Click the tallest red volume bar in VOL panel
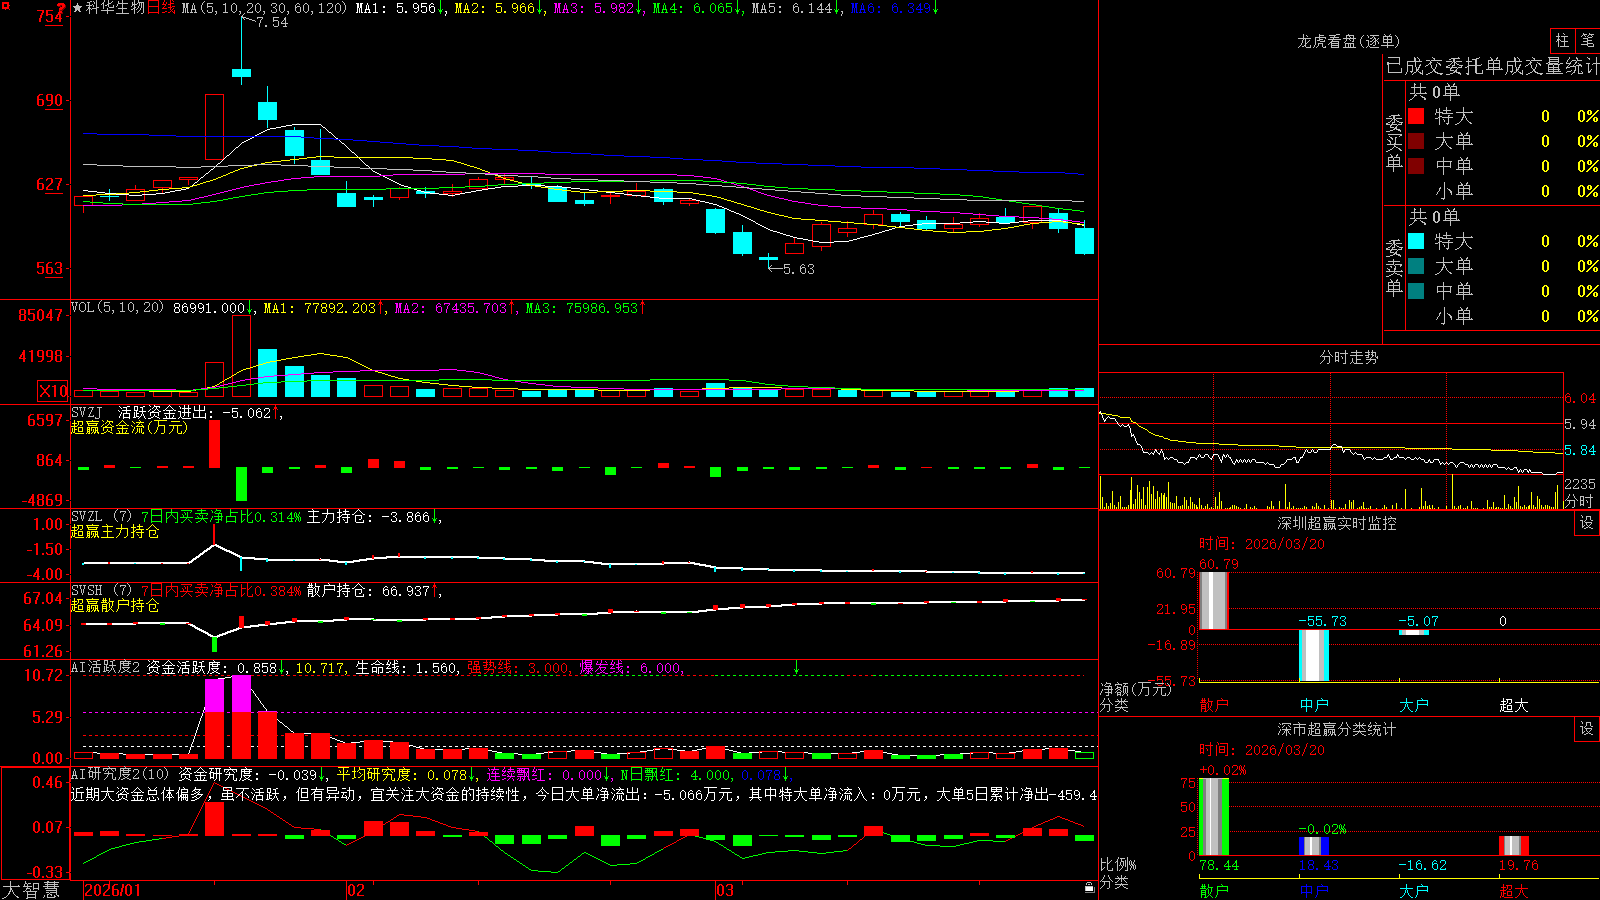 coord(241,356)
